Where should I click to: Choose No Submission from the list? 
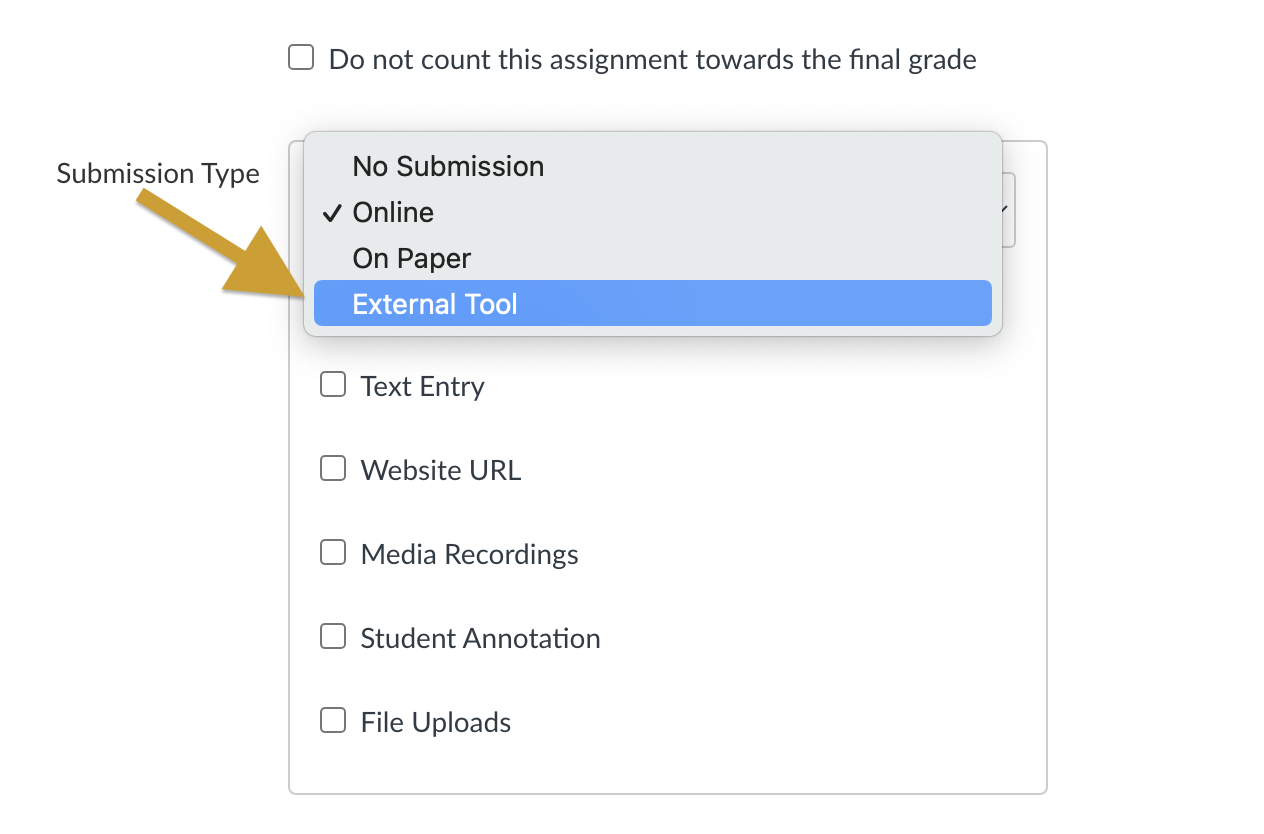tap(448, 166)
